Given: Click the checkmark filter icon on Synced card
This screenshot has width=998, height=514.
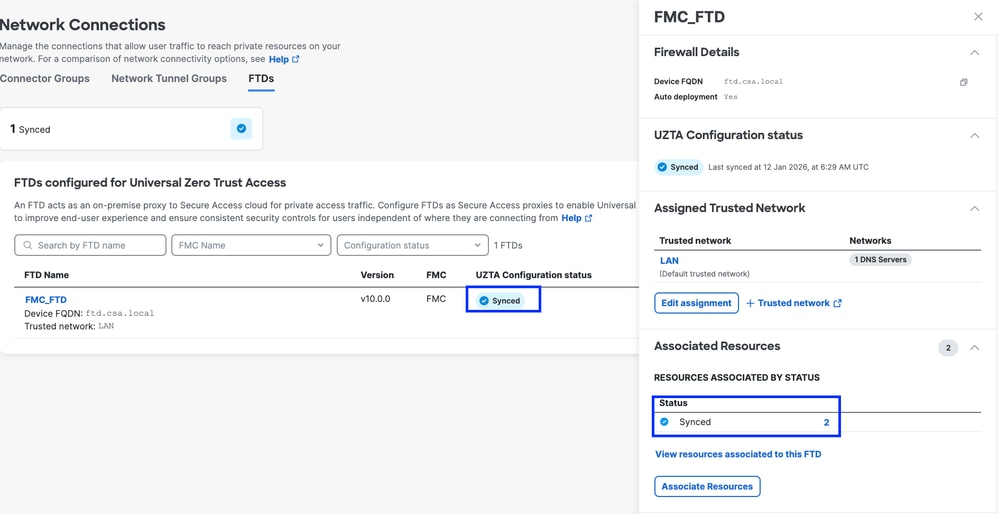Looking at the screenshot, I should [241, 128].
